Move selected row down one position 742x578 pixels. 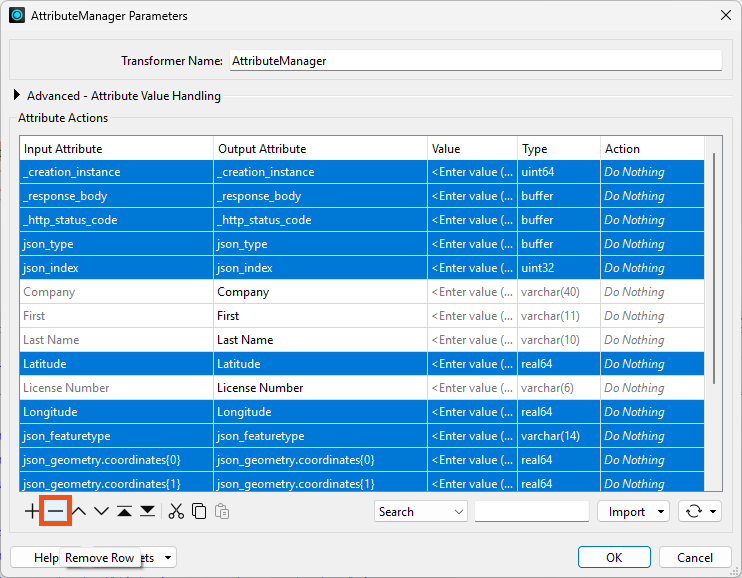point(101,511)
